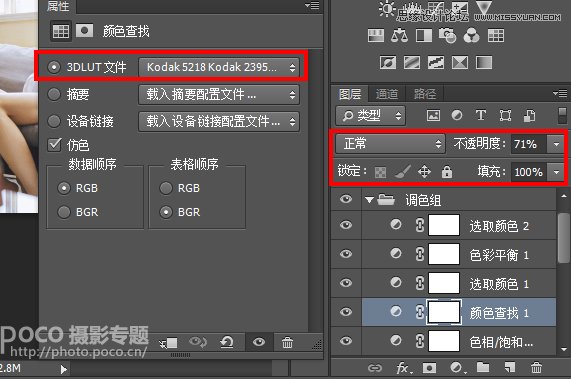The height and width of the screenshot is (379, 571).
Task: Add a Hue/Saturation adjustment icon
Action: [376, 36]
